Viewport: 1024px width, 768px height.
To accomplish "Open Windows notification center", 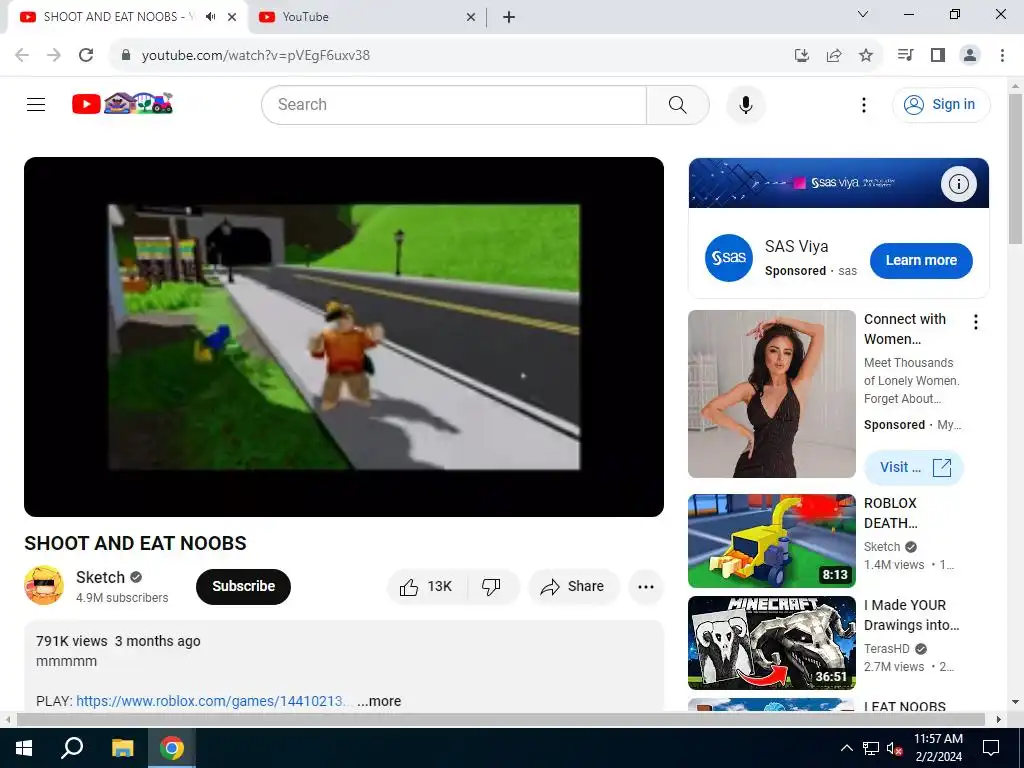I will tap(991, 748).
